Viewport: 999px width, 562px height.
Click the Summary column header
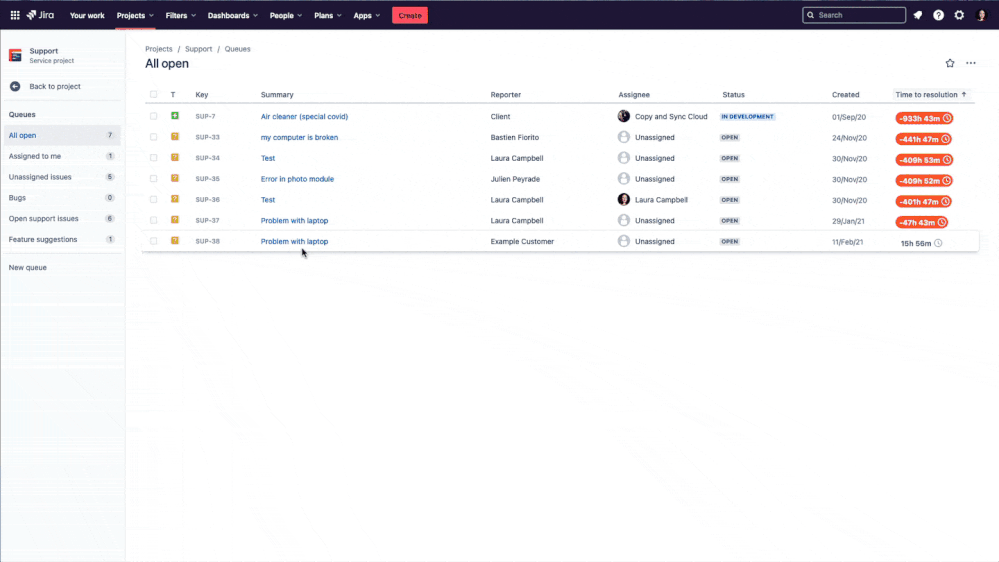(x=277, y=94)
